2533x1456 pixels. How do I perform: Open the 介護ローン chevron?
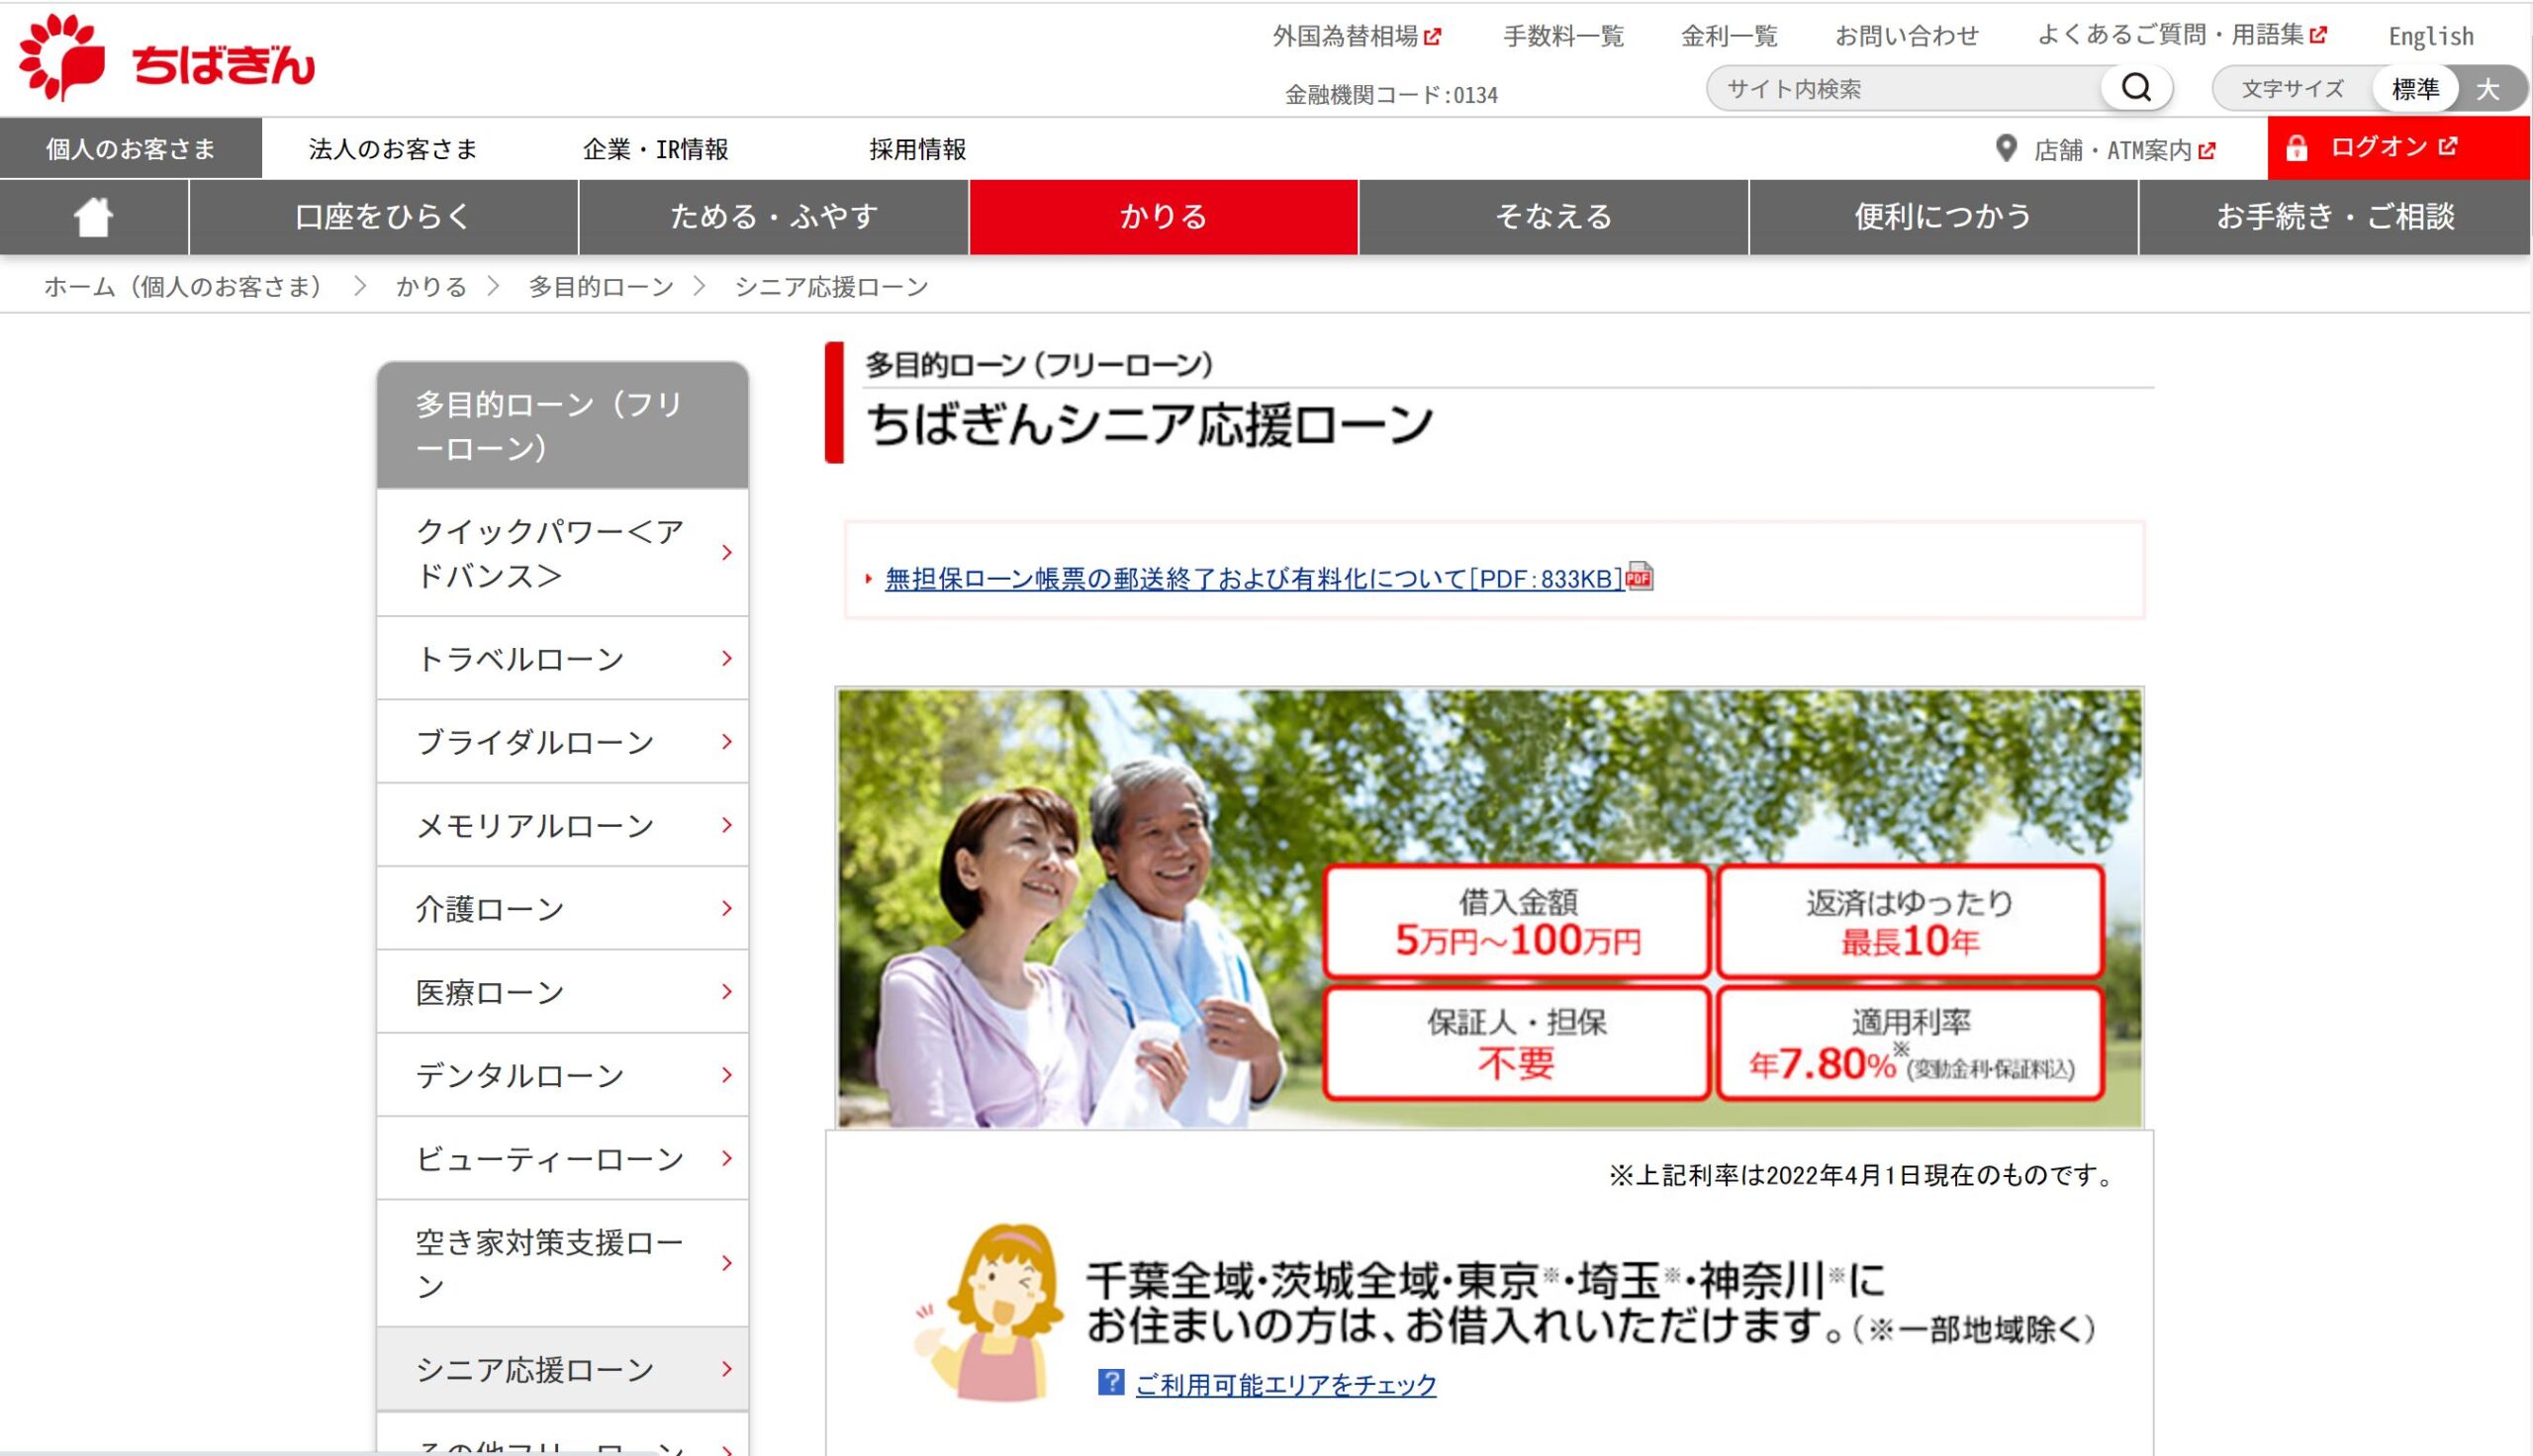click(x=727, y=908)
